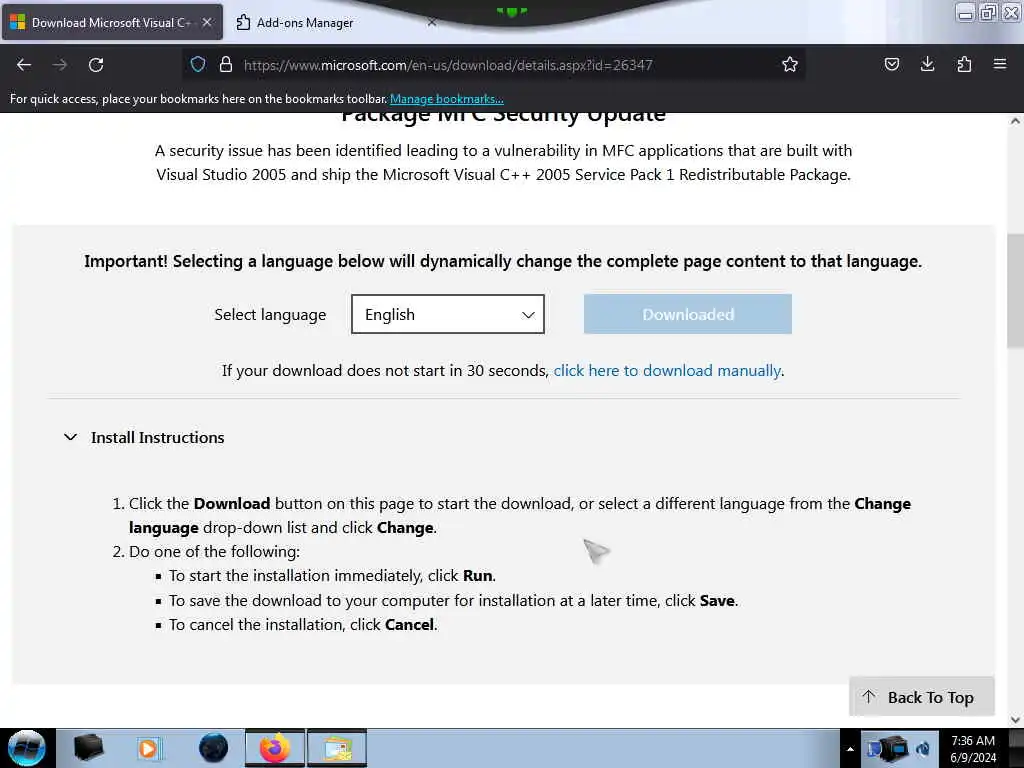Screen dimensions: 1024x768
Task: Open the volume tray icon
Action: tap(923, 749)
